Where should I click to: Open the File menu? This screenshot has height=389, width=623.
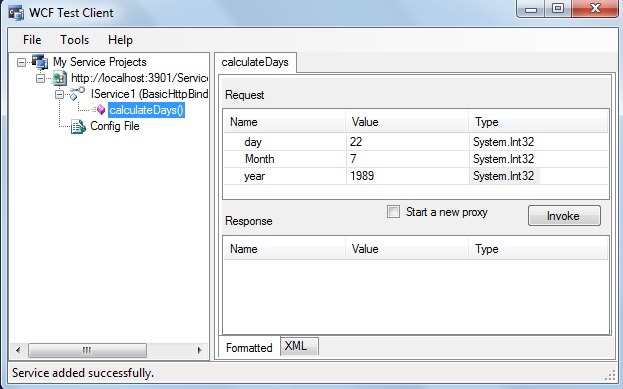(32, 40)
